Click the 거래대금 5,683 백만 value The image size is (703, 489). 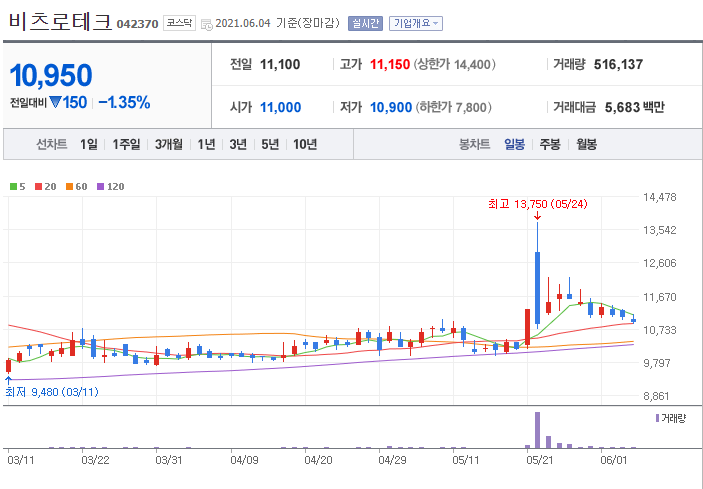click(634, 108)
